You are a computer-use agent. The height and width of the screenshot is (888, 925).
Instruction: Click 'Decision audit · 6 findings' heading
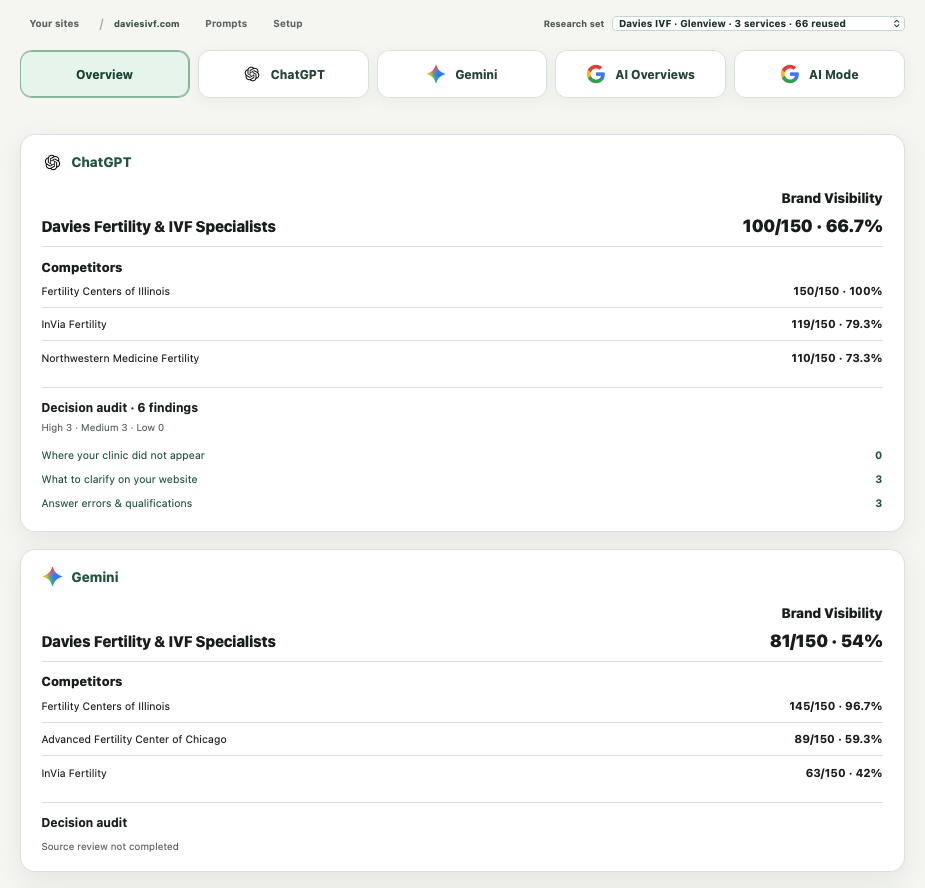pyautogui.click(x=120, y=408)
